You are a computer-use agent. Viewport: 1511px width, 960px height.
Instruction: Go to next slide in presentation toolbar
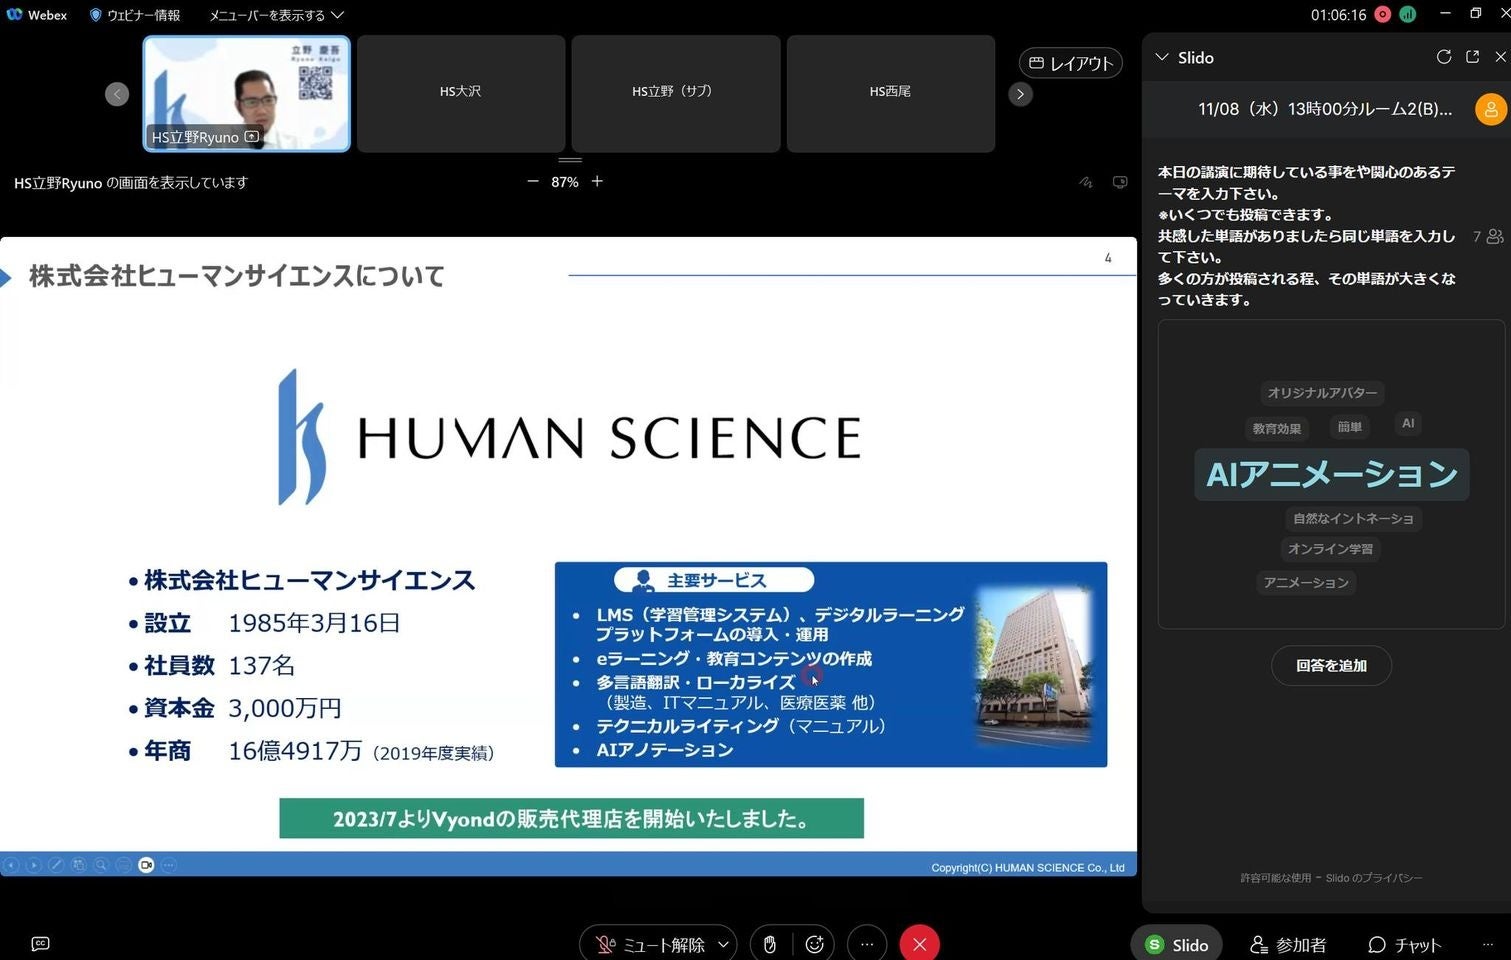[x=34, y=865]
